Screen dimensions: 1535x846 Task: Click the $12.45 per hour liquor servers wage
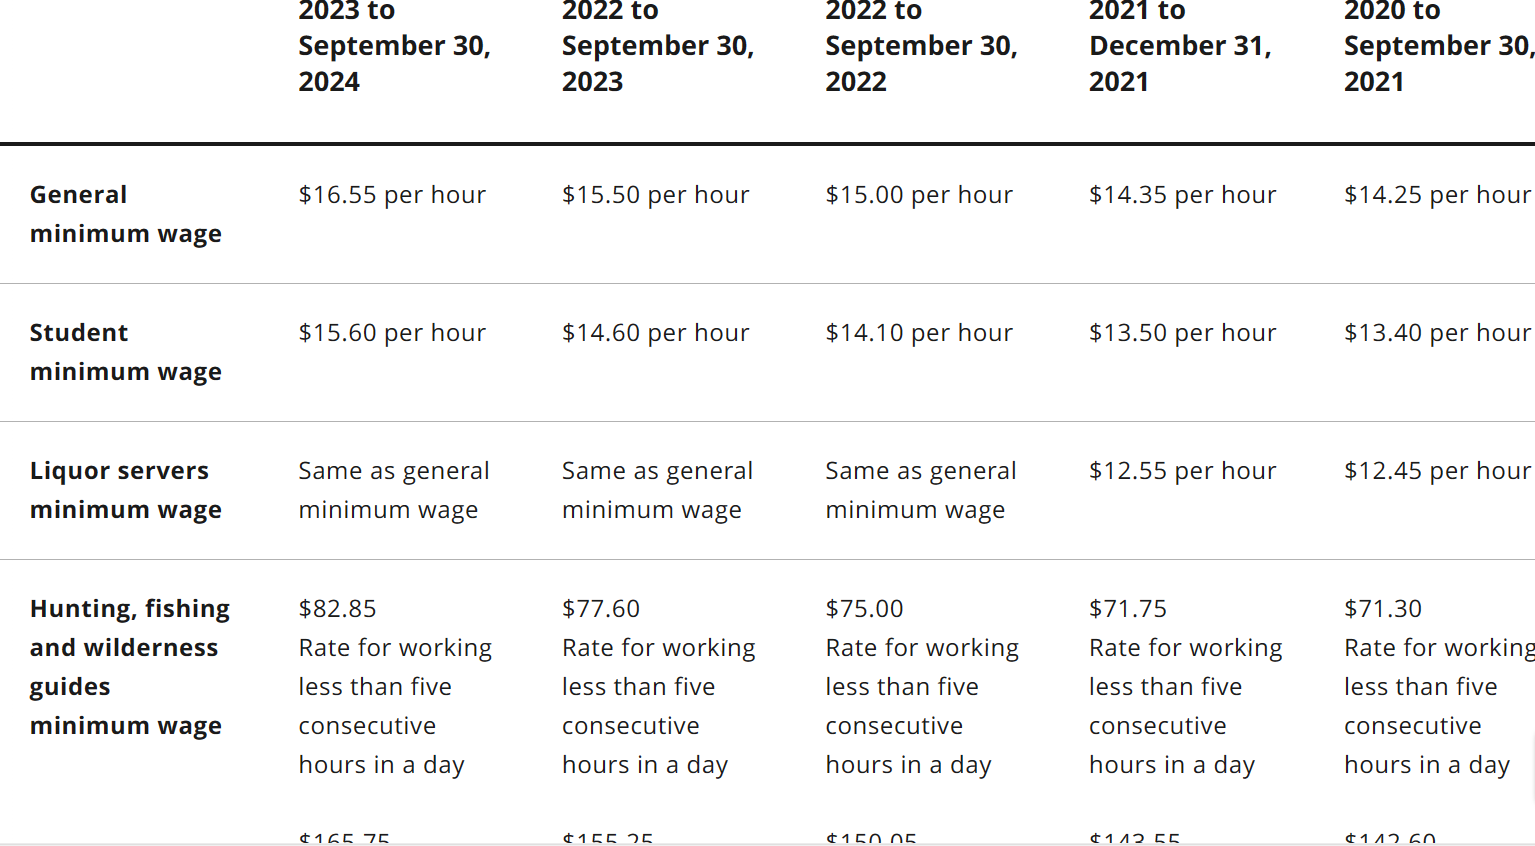click(x=1437, y=471)
